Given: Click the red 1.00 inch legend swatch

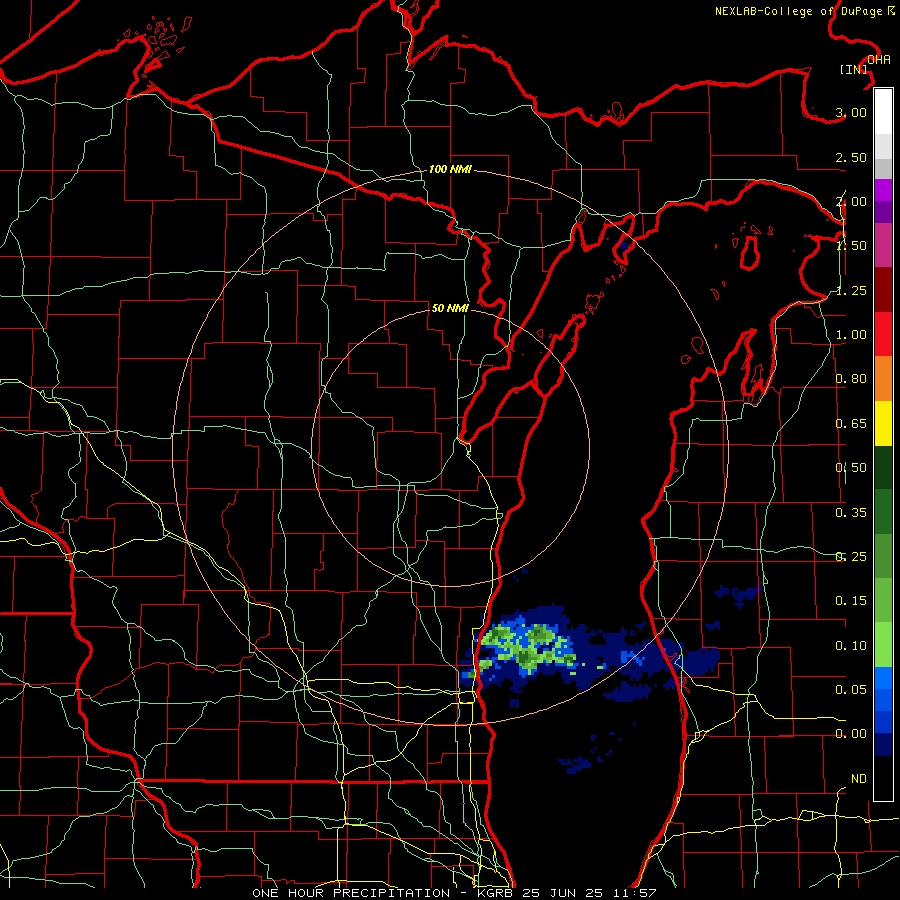Looking at the screenshot, I should (x=883, y=334).
